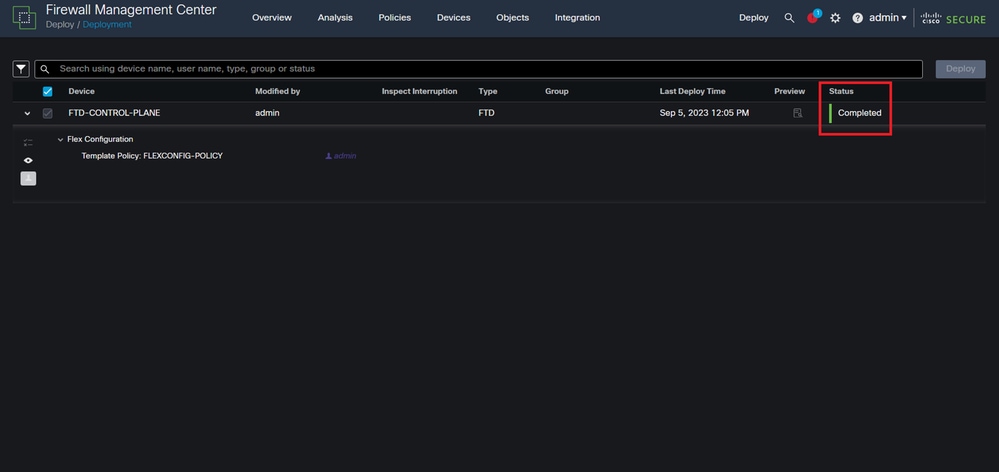Open the Objects menu
Viewport: 999px width, 472px height.
coord(513,18)
